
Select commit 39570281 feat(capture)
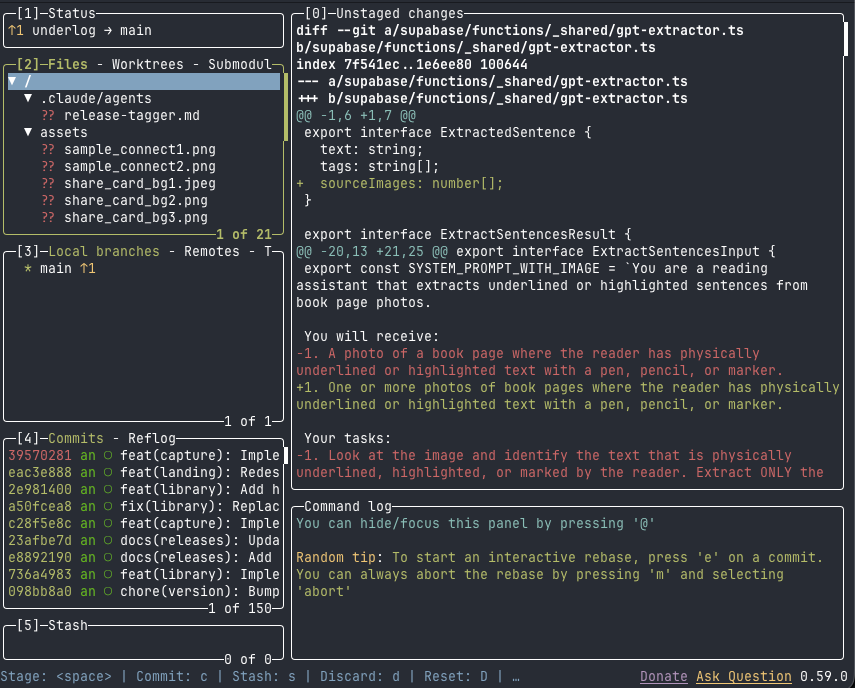click(x=143, y=455)
